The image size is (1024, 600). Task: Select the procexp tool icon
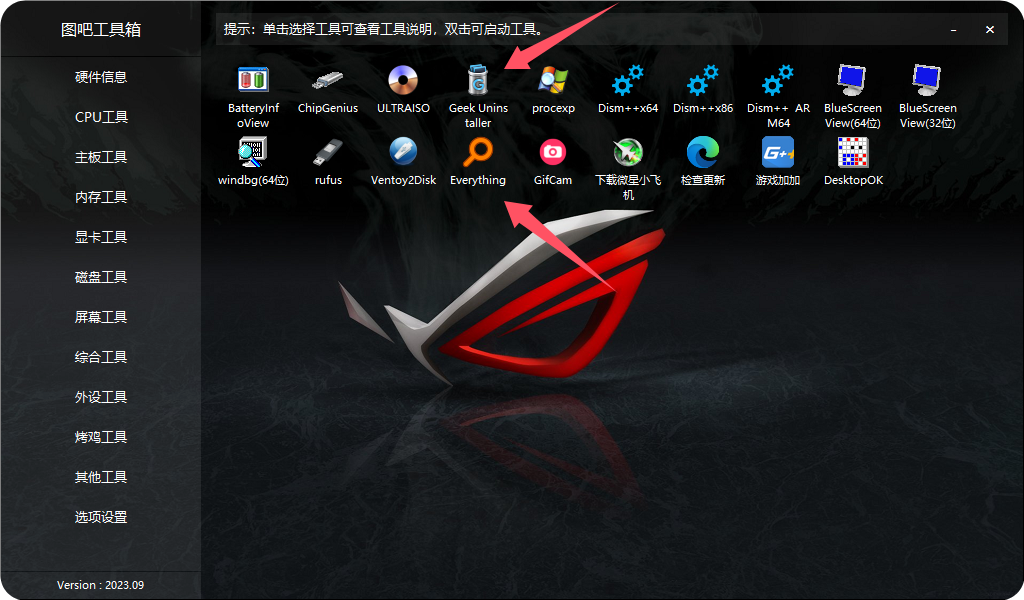click(x=553, y=80)
